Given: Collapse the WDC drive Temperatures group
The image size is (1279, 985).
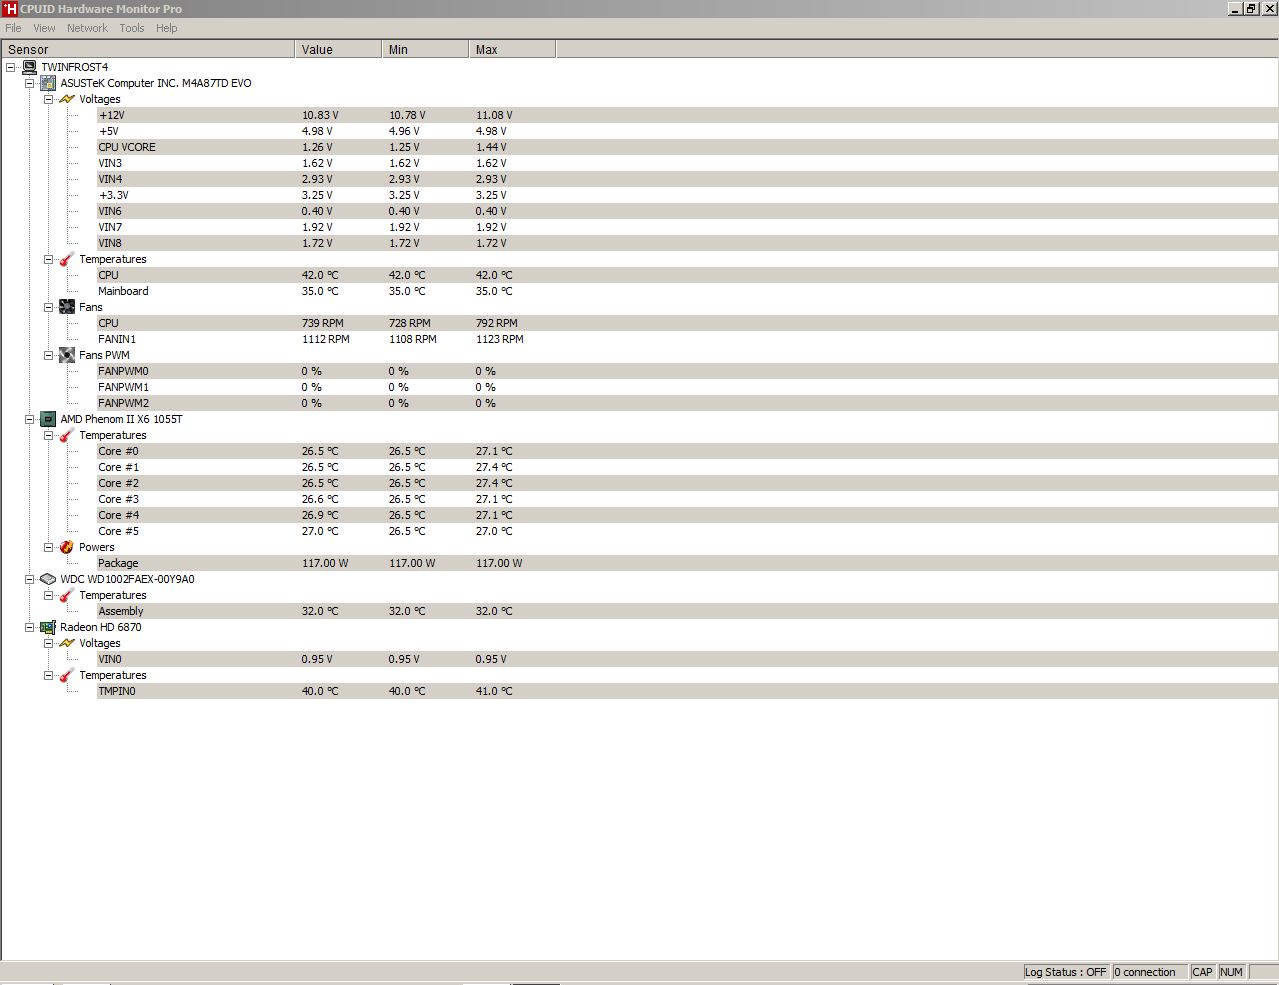Looking at the screenshot, I should tap(48, 595).
